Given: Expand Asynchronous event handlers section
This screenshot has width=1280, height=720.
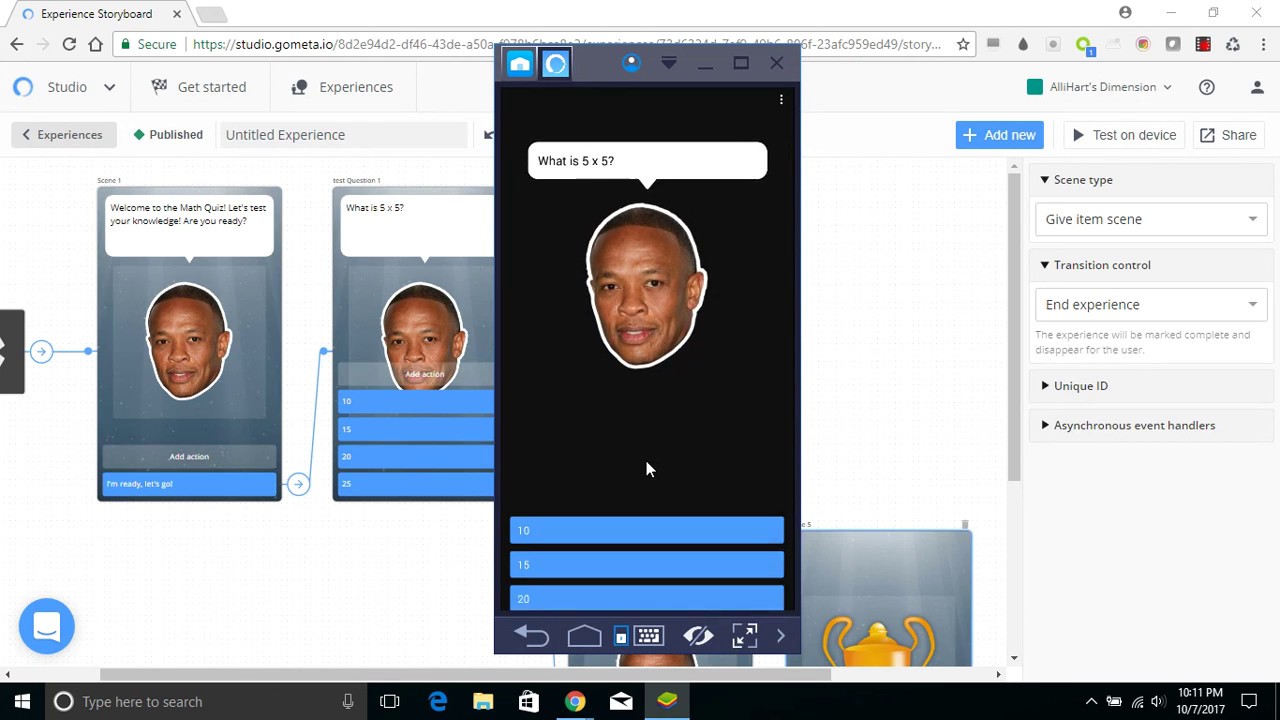Looking at the screenshot, I should tap(1127, 425).
